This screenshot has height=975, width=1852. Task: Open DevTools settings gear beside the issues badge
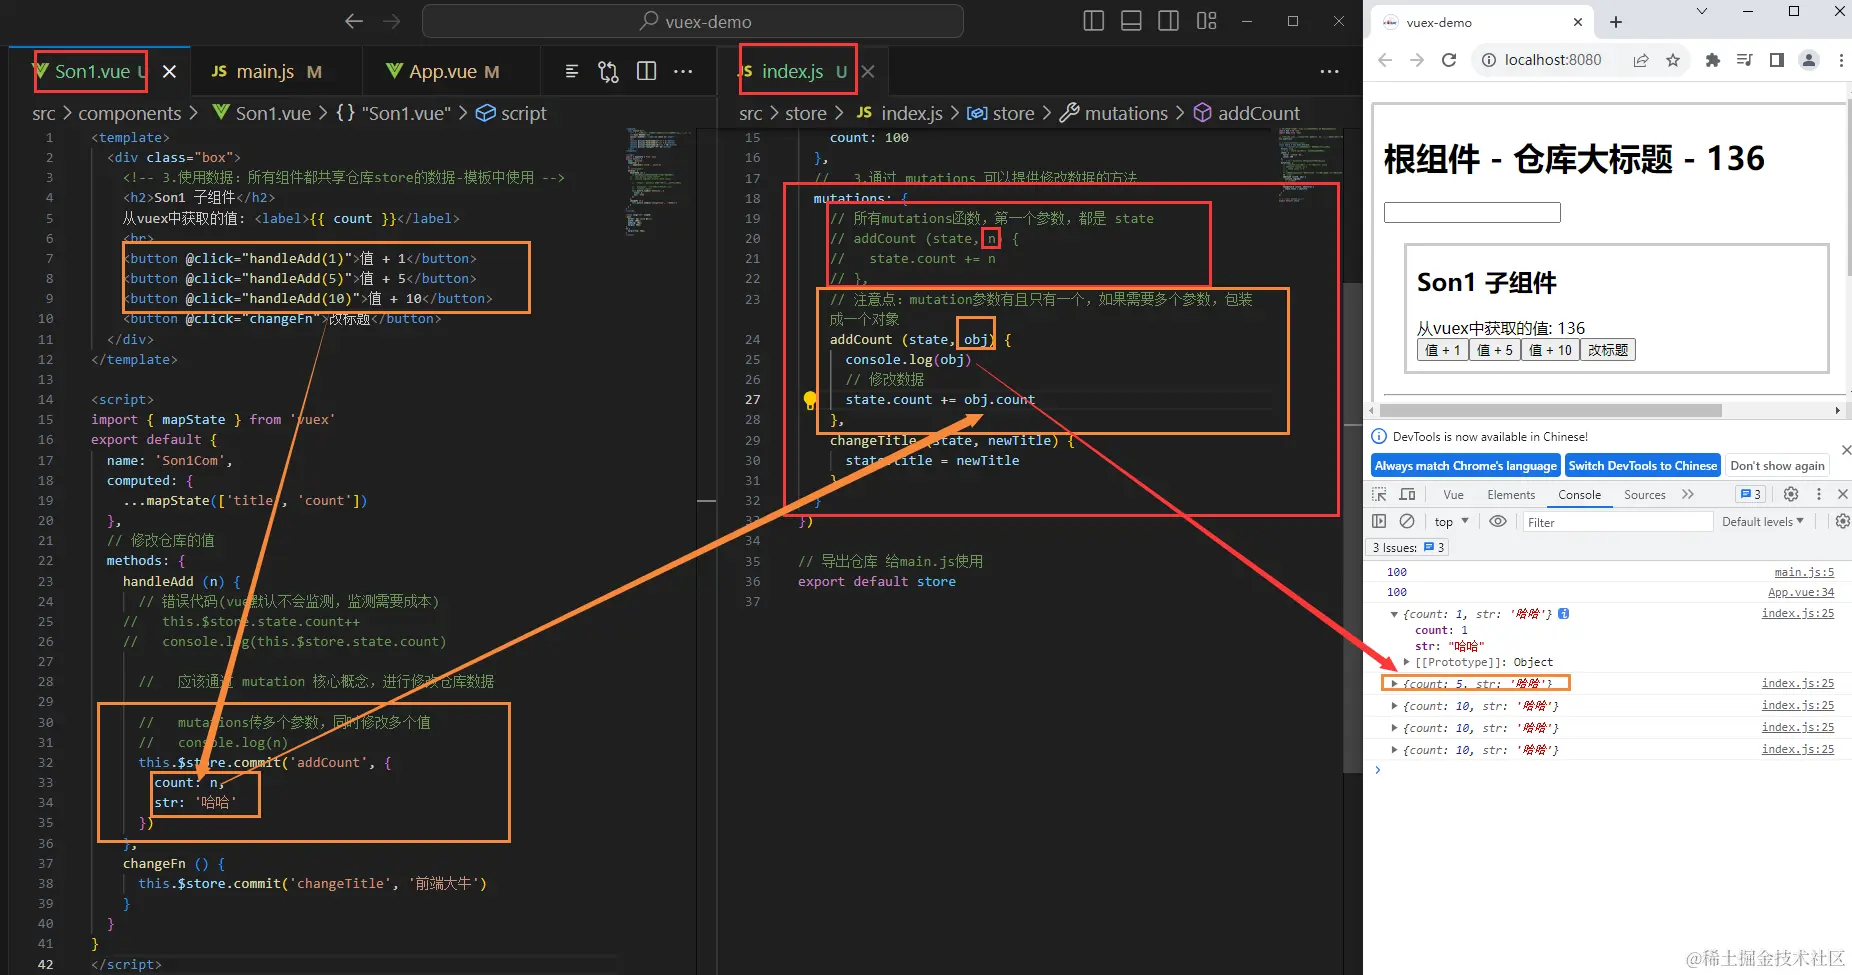[1791, 494]
